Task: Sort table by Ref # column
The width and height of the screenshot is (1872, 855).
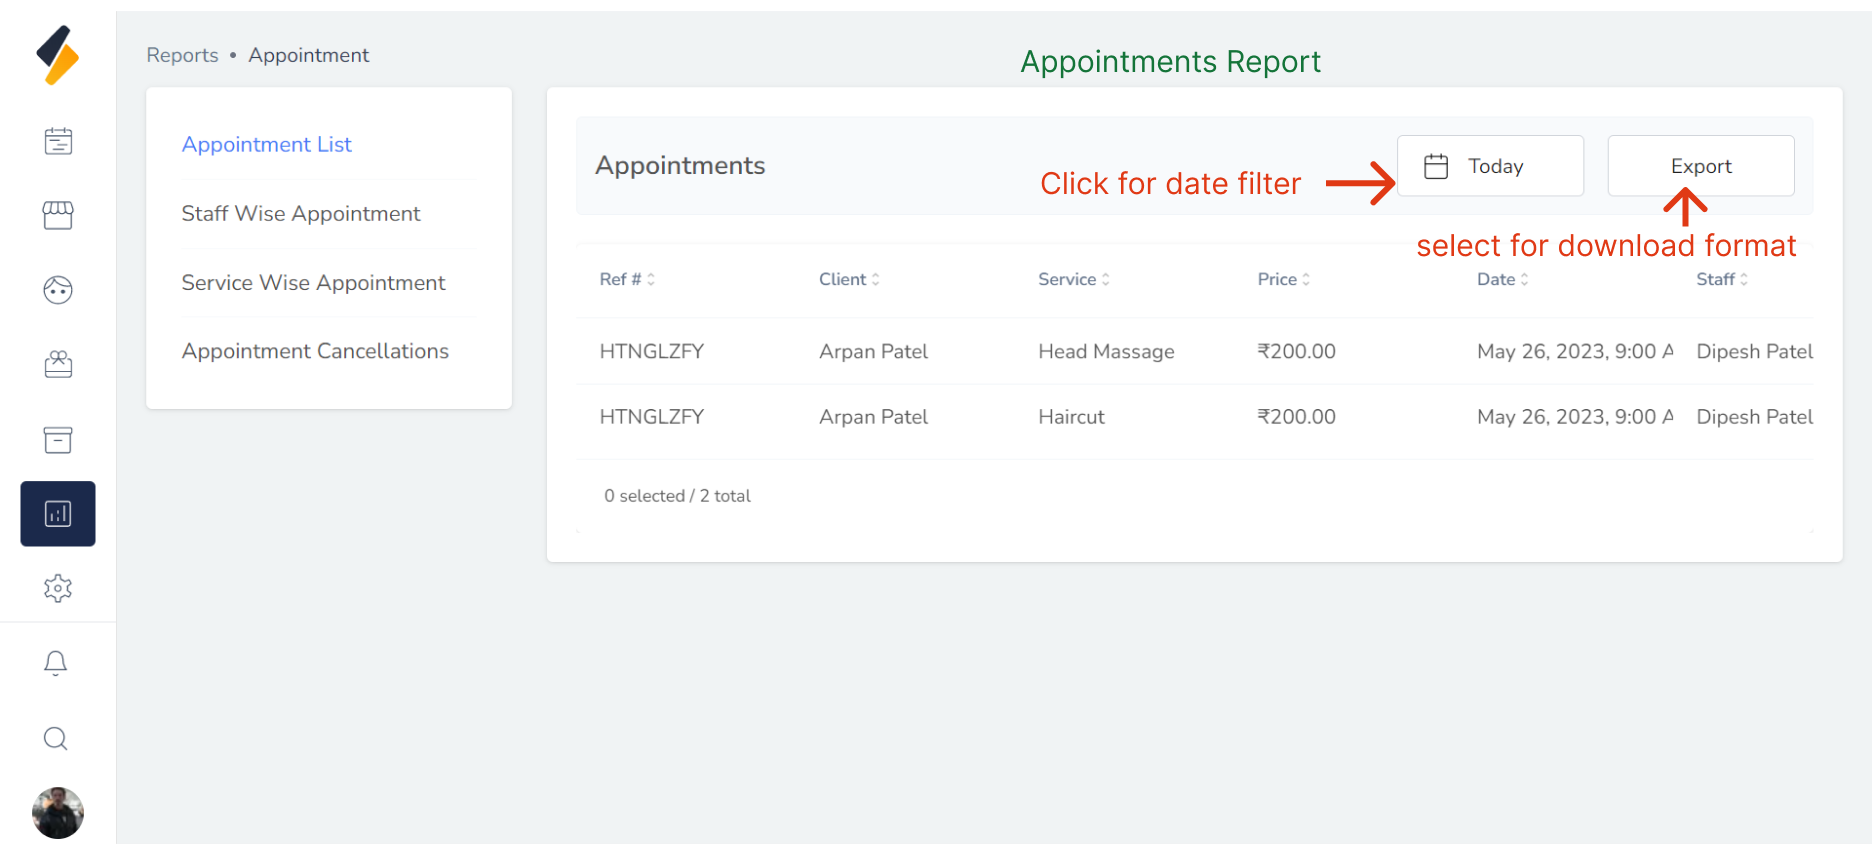Action: (627, 280)
